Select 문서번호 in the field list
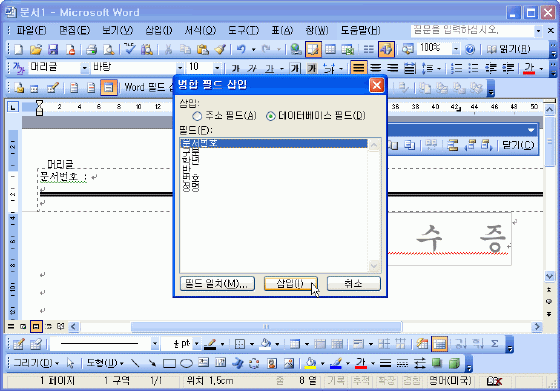The width and height of the screenshot is (560, 391). point(274,144)
